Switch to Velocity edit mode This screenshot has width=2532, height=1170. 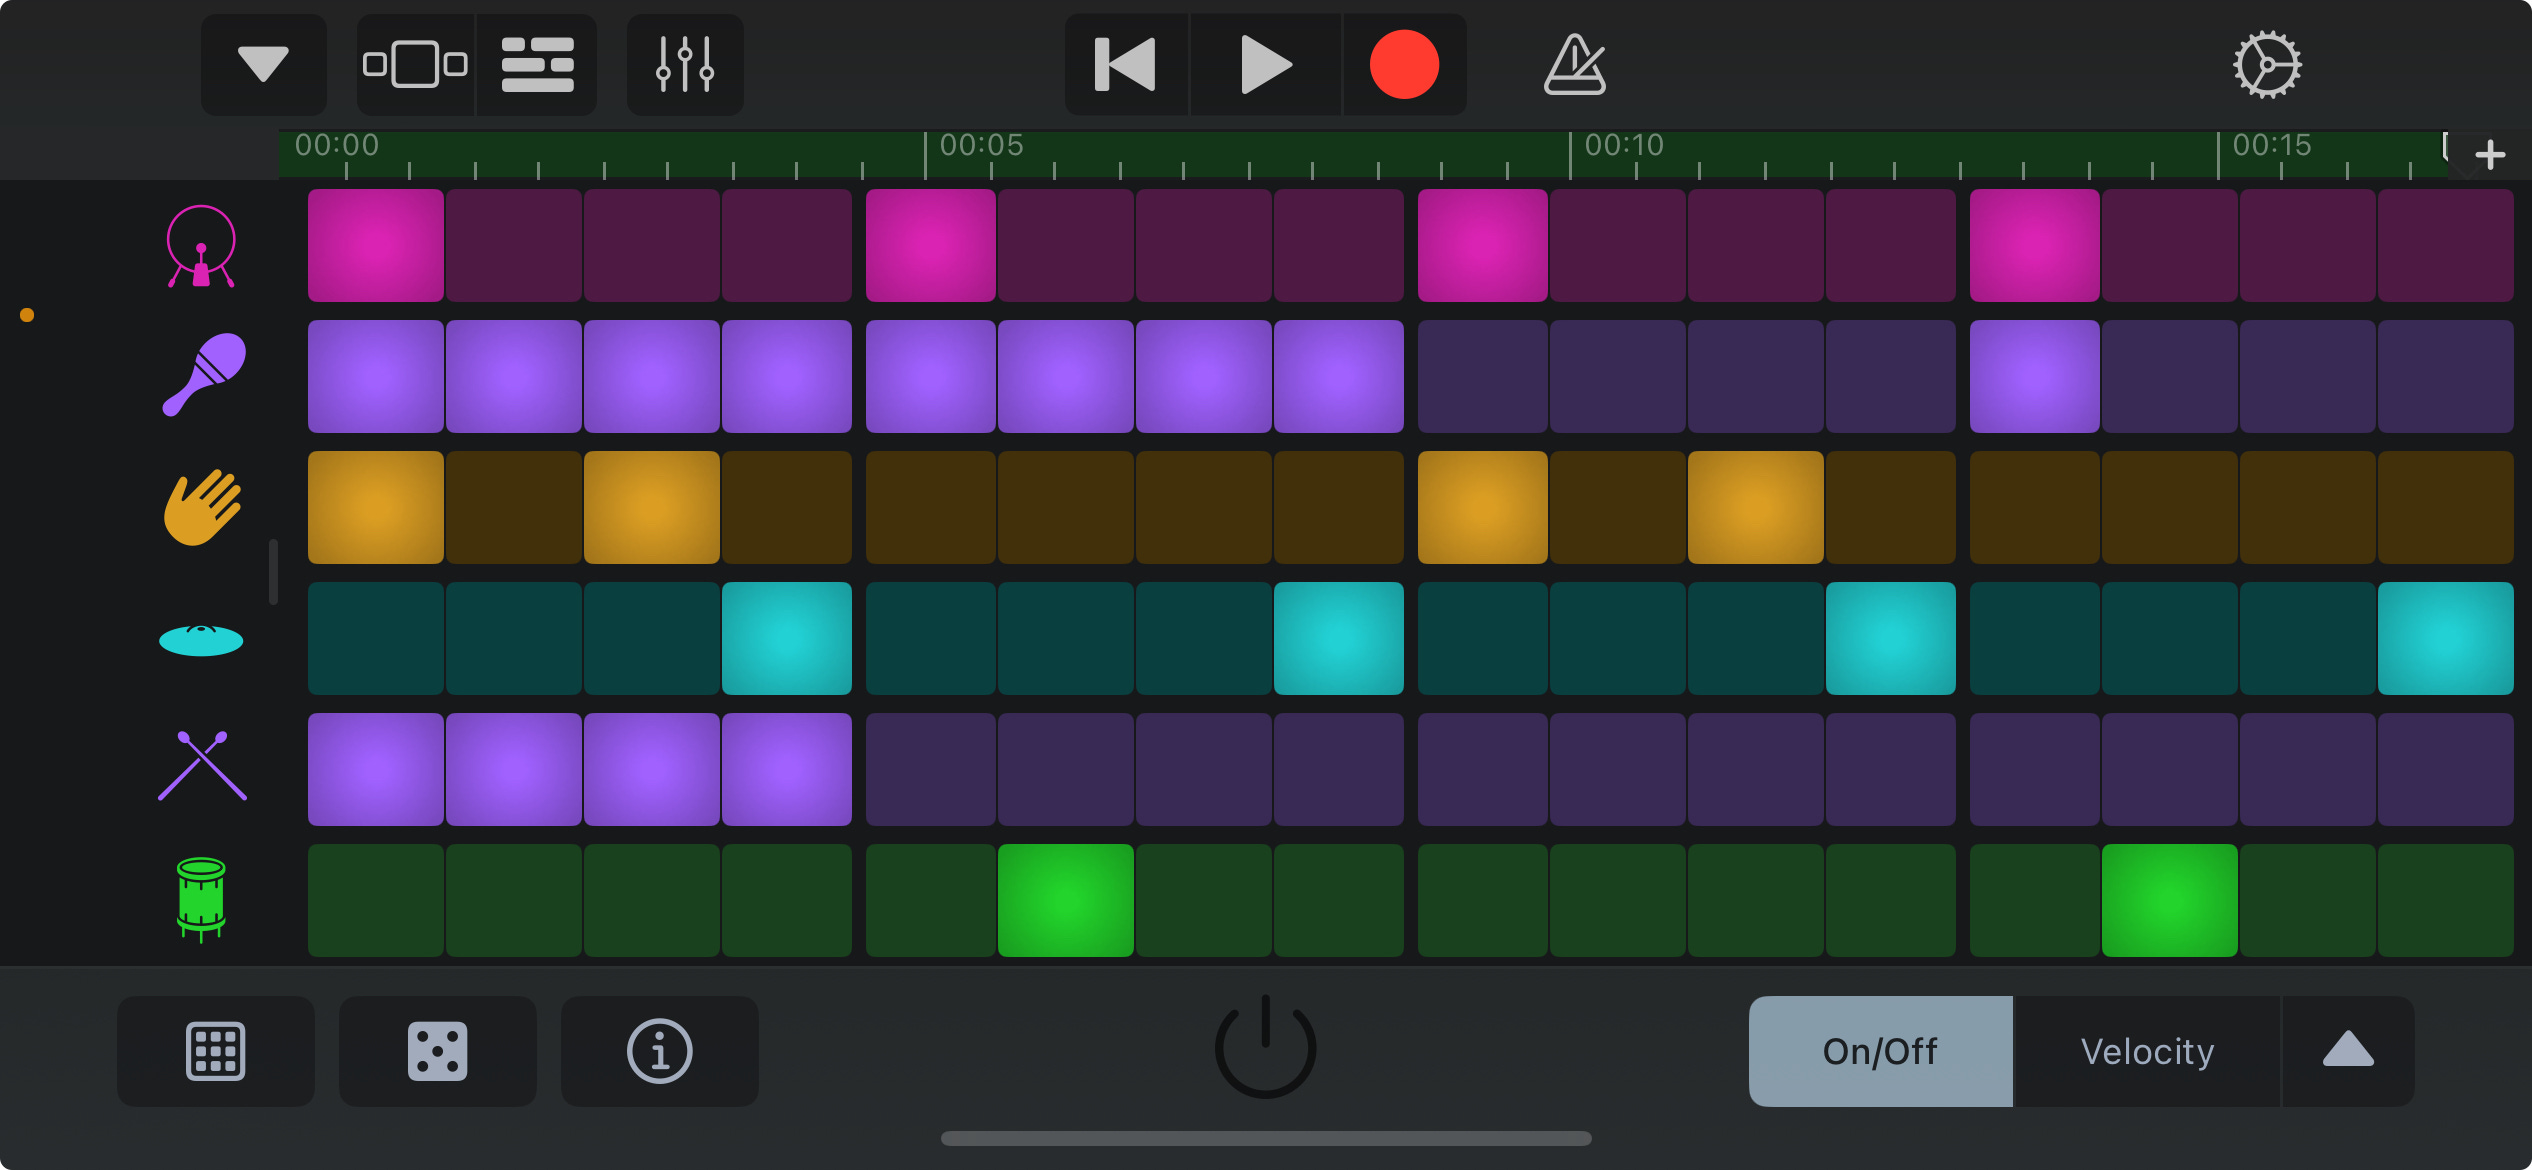pyautogui.click(x=2146, y=1051)
